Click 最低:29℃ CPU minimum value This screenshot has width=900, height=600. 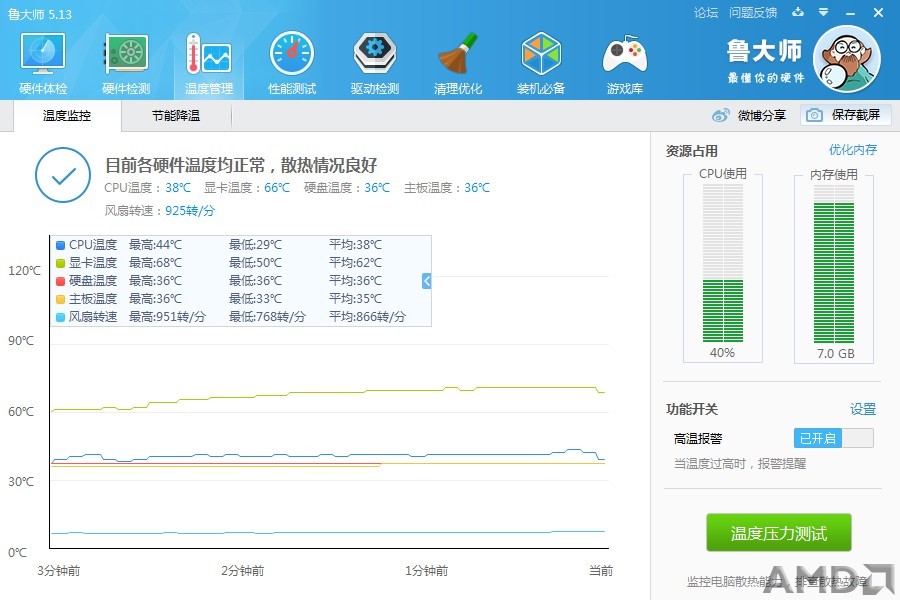pos(255,245)
